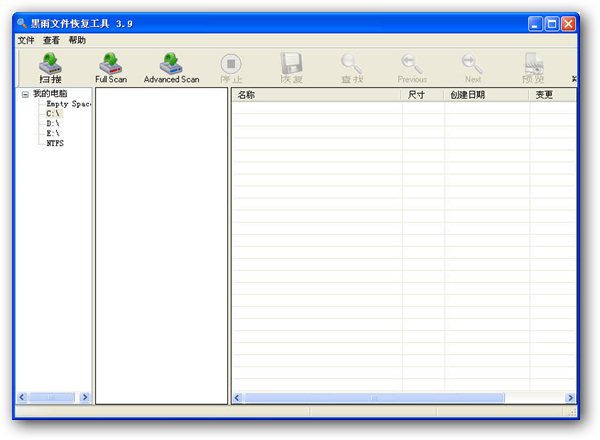The width and height of the screenshot is (600, 440).
Task: Select the E:\ drive
Action: tap(53, 134)
